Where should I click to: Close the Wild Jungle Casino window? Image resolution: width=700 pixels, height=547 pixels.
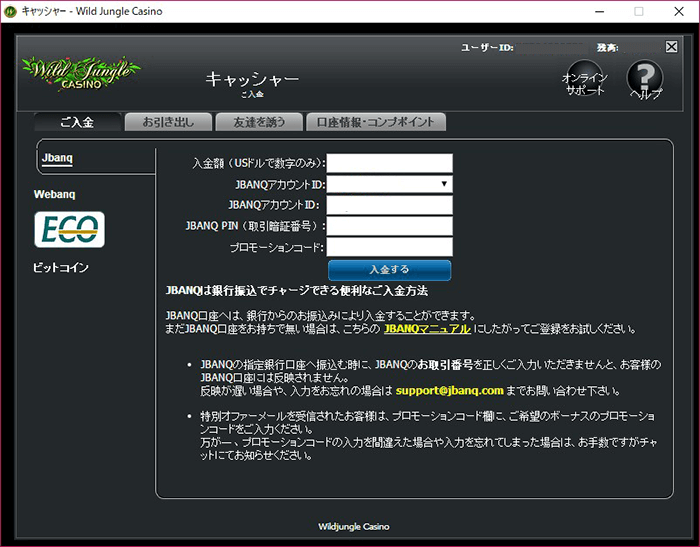click(x=679, y=12)
